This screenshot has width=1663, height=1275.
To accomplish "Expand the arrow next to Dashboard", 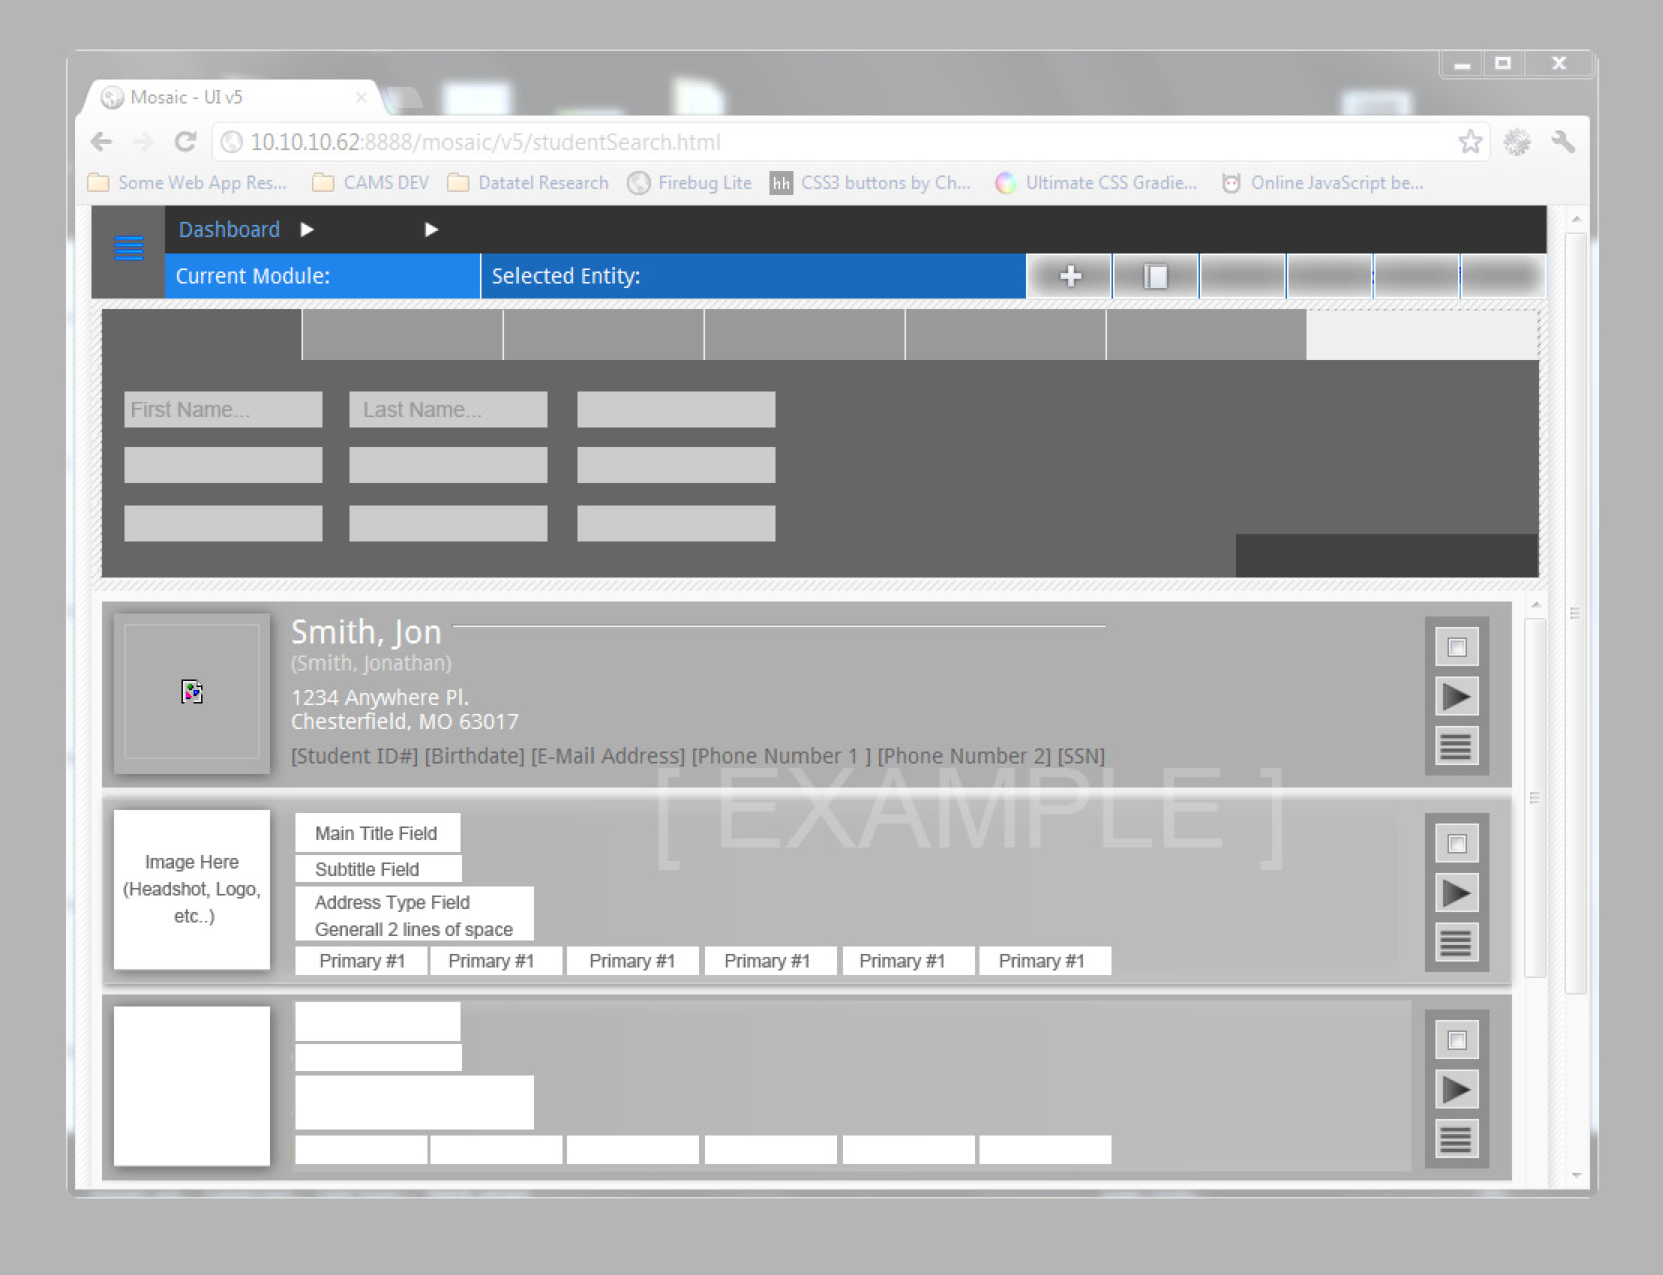I will 307,230.
